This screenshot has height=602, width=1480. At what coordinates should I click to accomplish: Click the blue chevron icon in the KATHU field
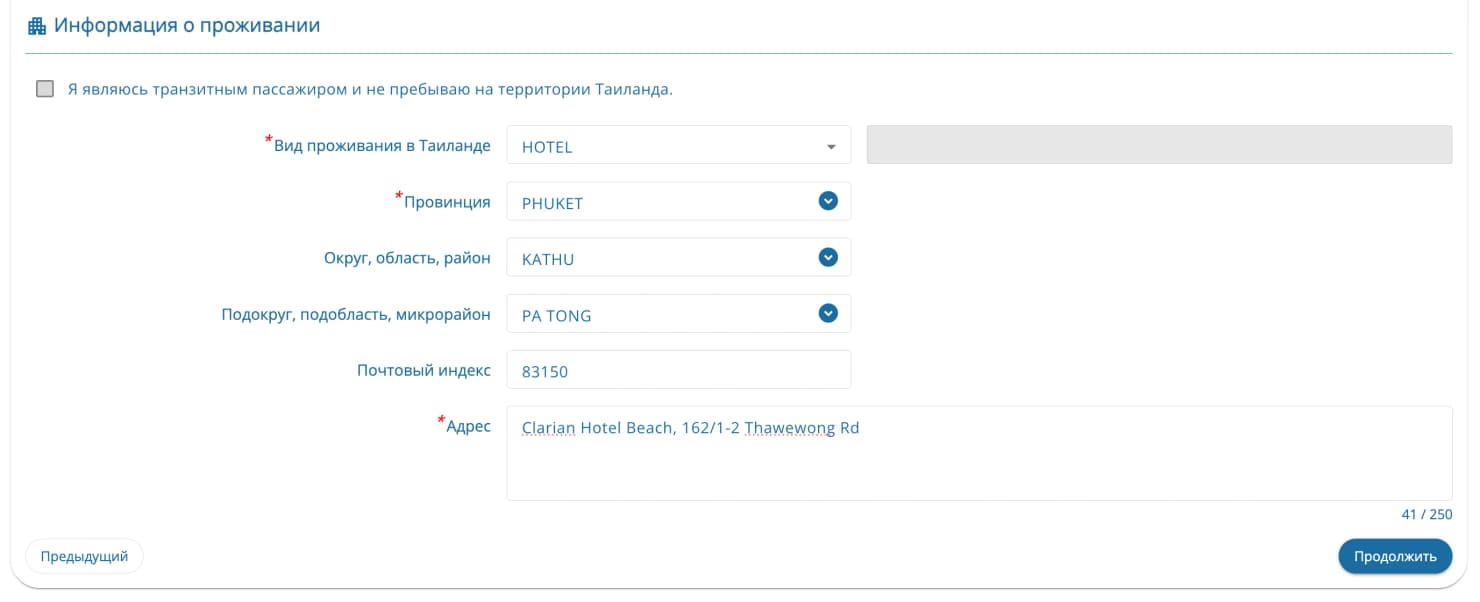point(828,257)
